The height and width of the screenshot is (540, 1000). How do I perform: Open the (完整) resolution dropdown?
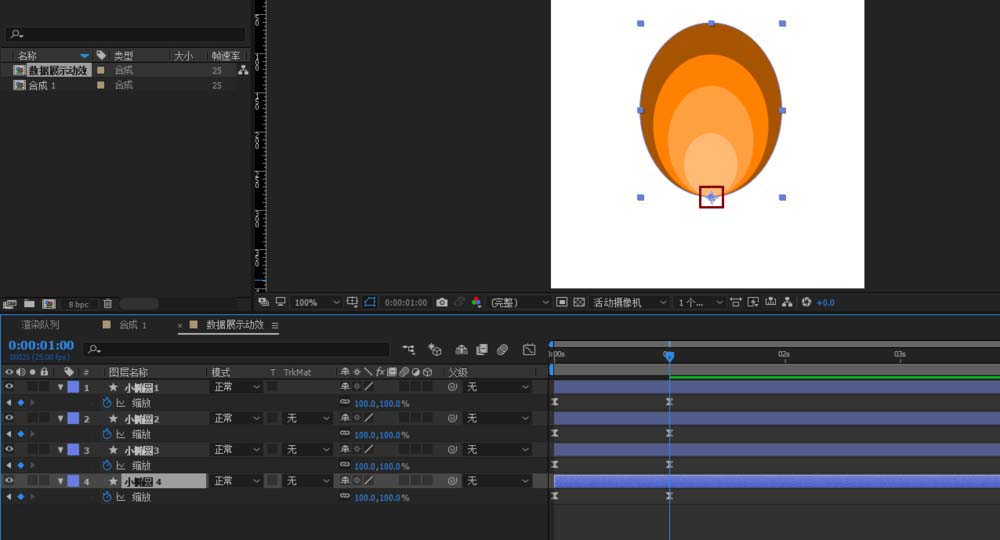[519, 302]
